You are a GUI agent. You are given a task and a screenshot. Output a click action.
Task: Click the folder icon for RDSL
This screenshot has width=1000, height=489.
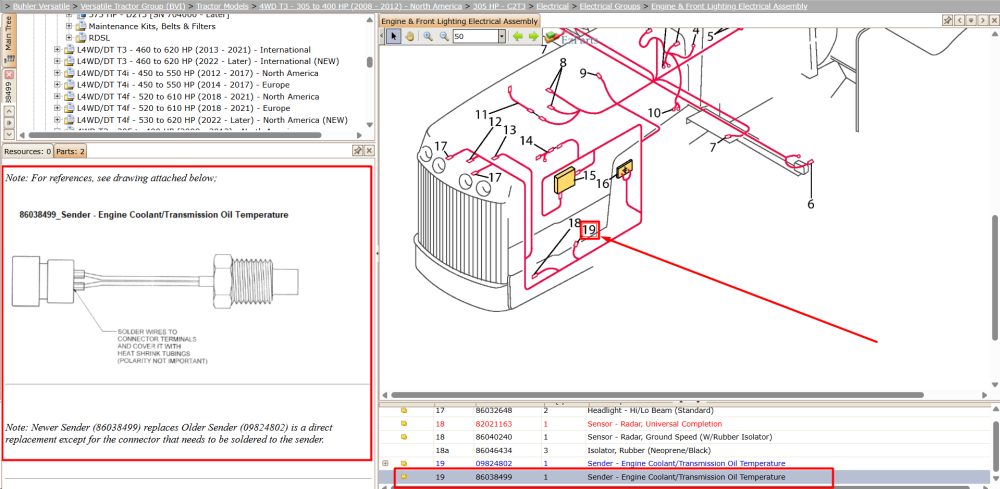click(x=81, y=38)
